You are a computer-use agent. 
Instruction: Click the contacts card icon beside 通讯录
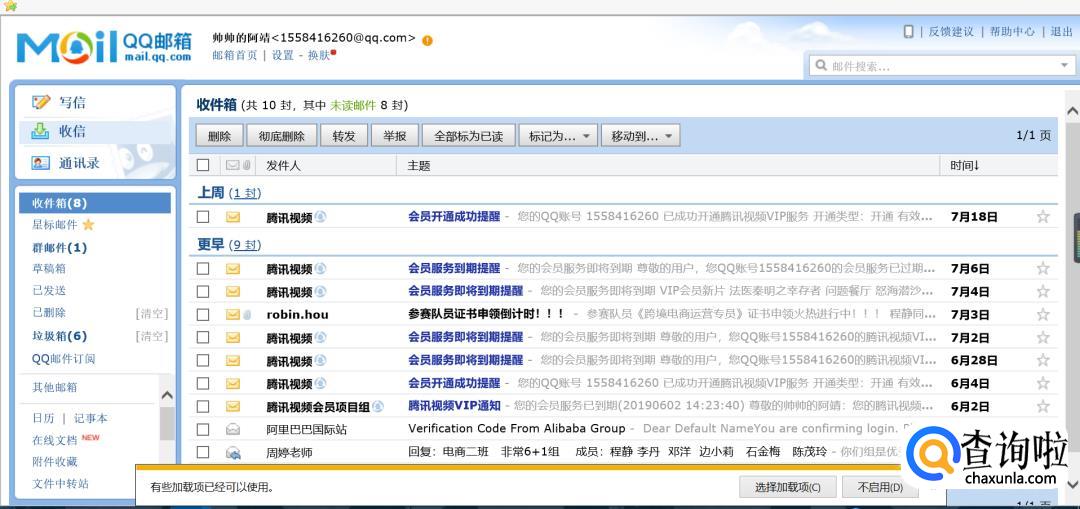41,163
